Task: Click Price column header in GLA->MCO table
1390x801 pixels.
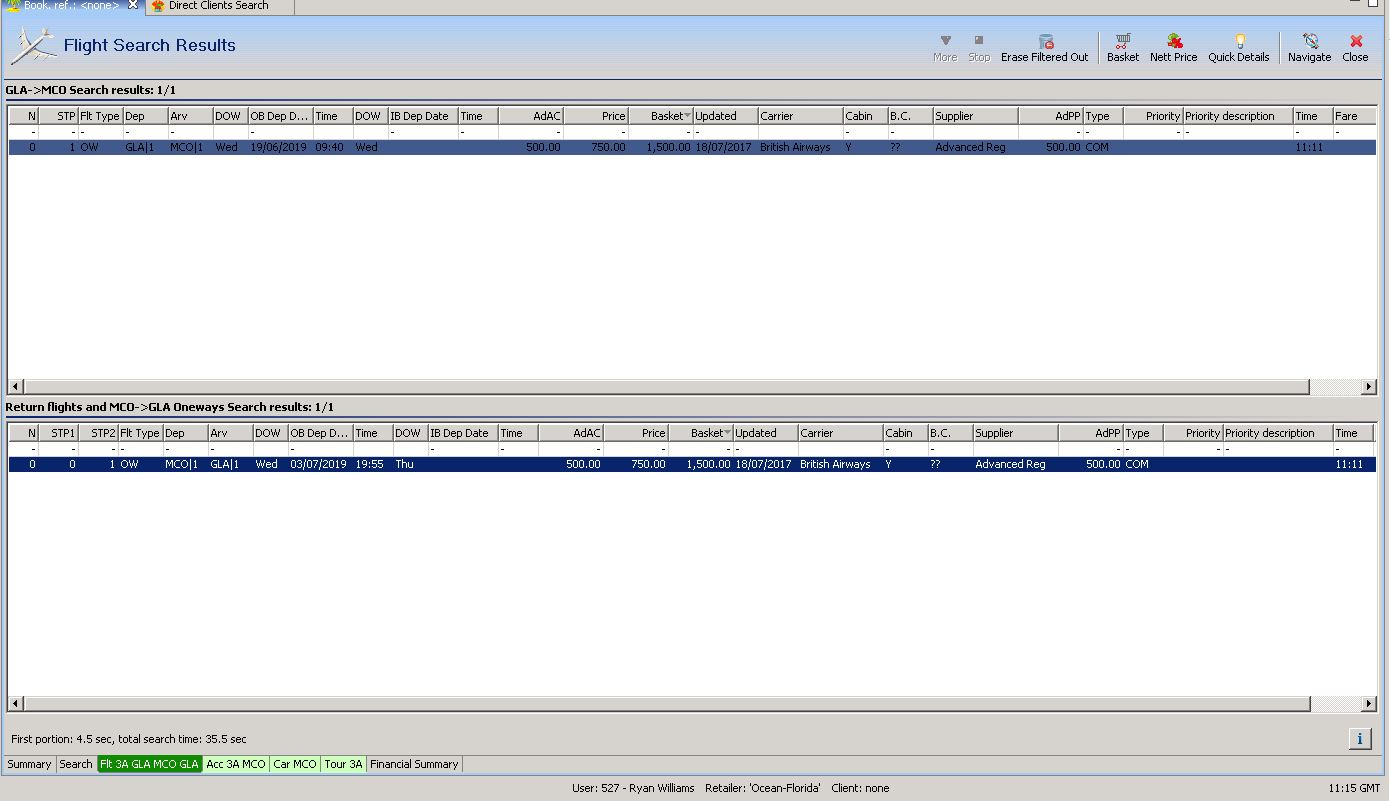Action: [596, 116]
